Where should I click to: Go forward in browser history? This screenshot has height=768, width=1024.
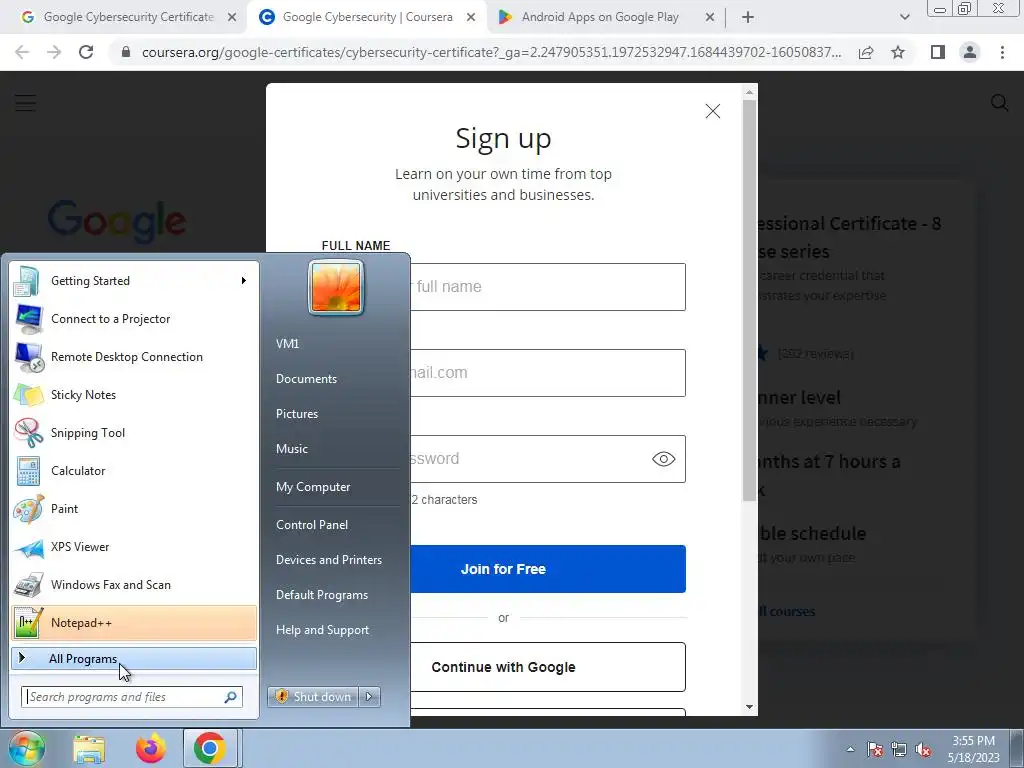coord(54,52)
